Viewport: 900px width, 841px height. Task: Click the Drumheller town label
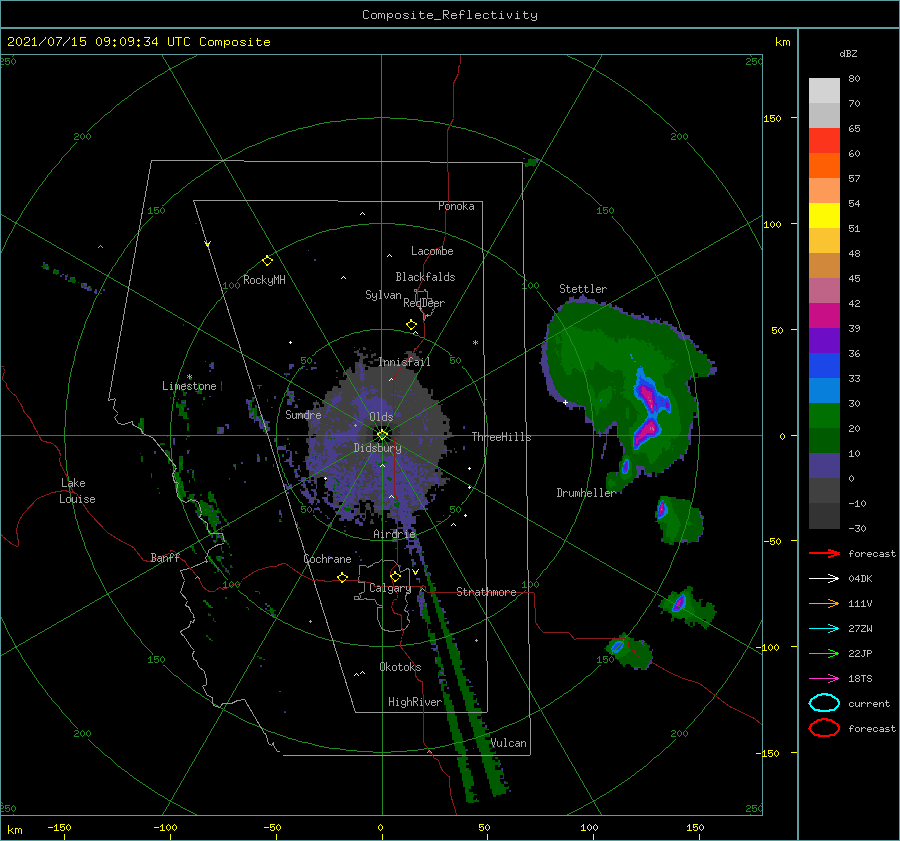tap(586, 493)
